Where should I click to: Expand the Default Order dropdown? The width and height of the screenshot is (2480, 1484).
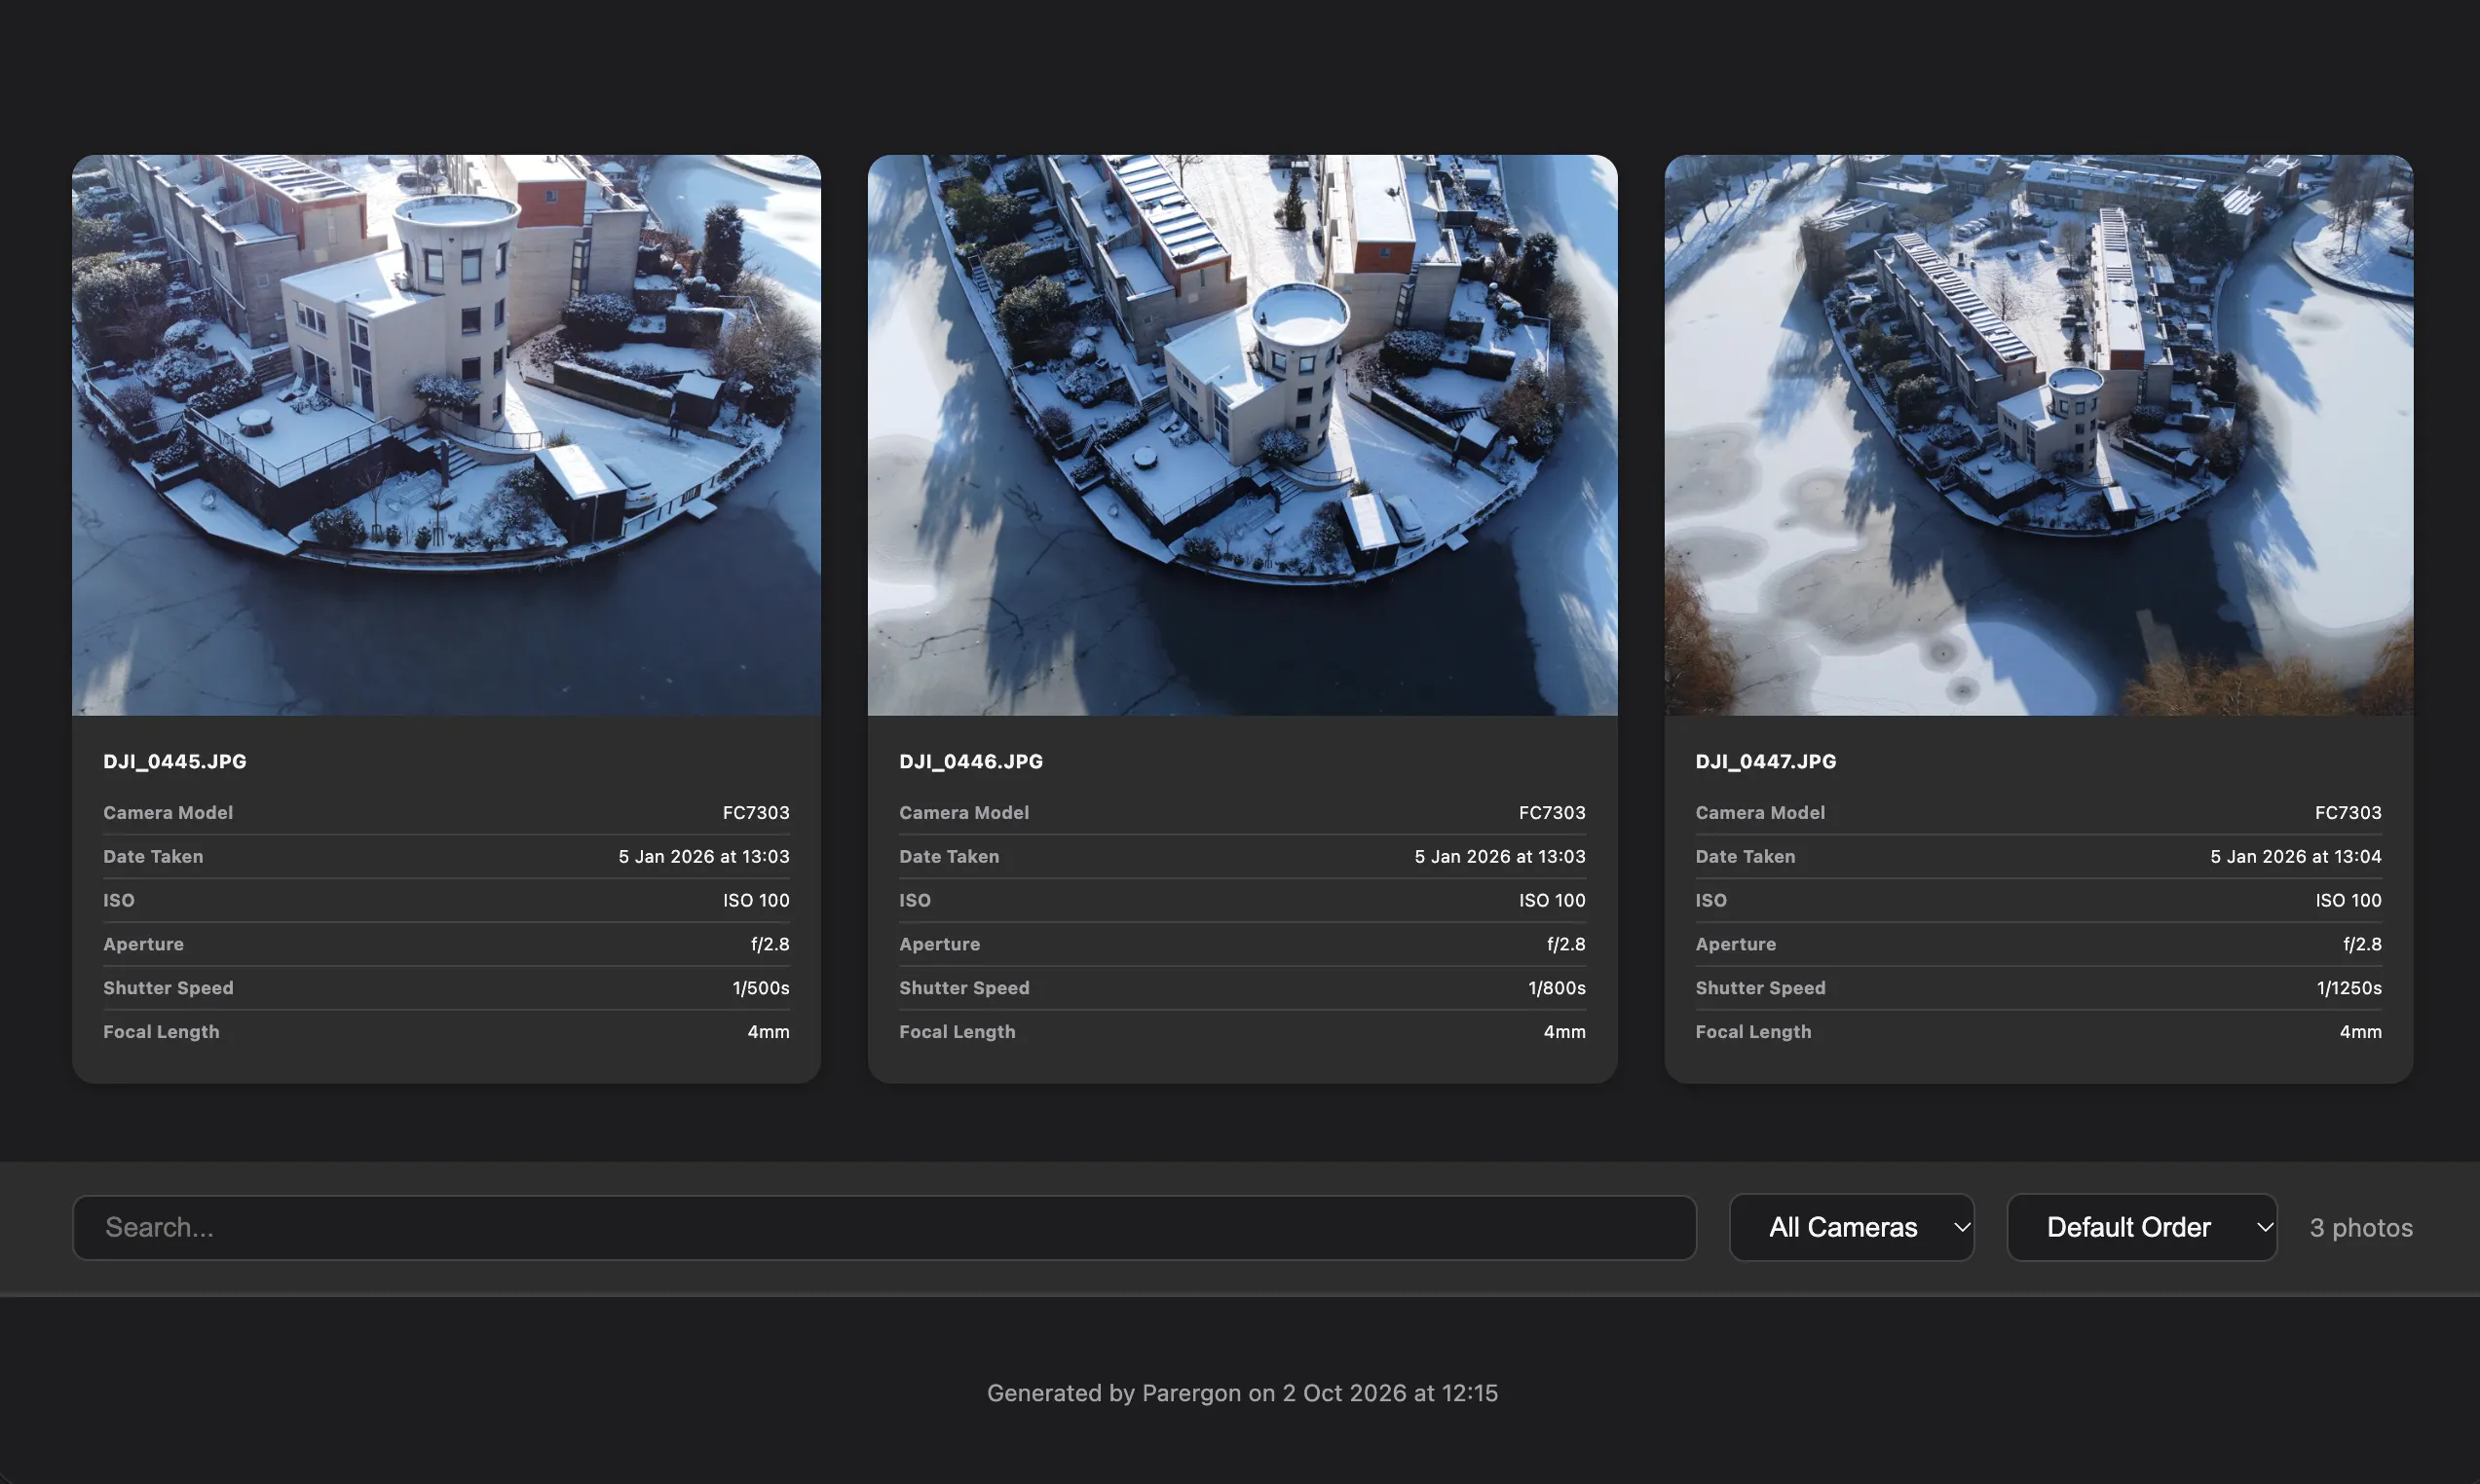2141,1227
